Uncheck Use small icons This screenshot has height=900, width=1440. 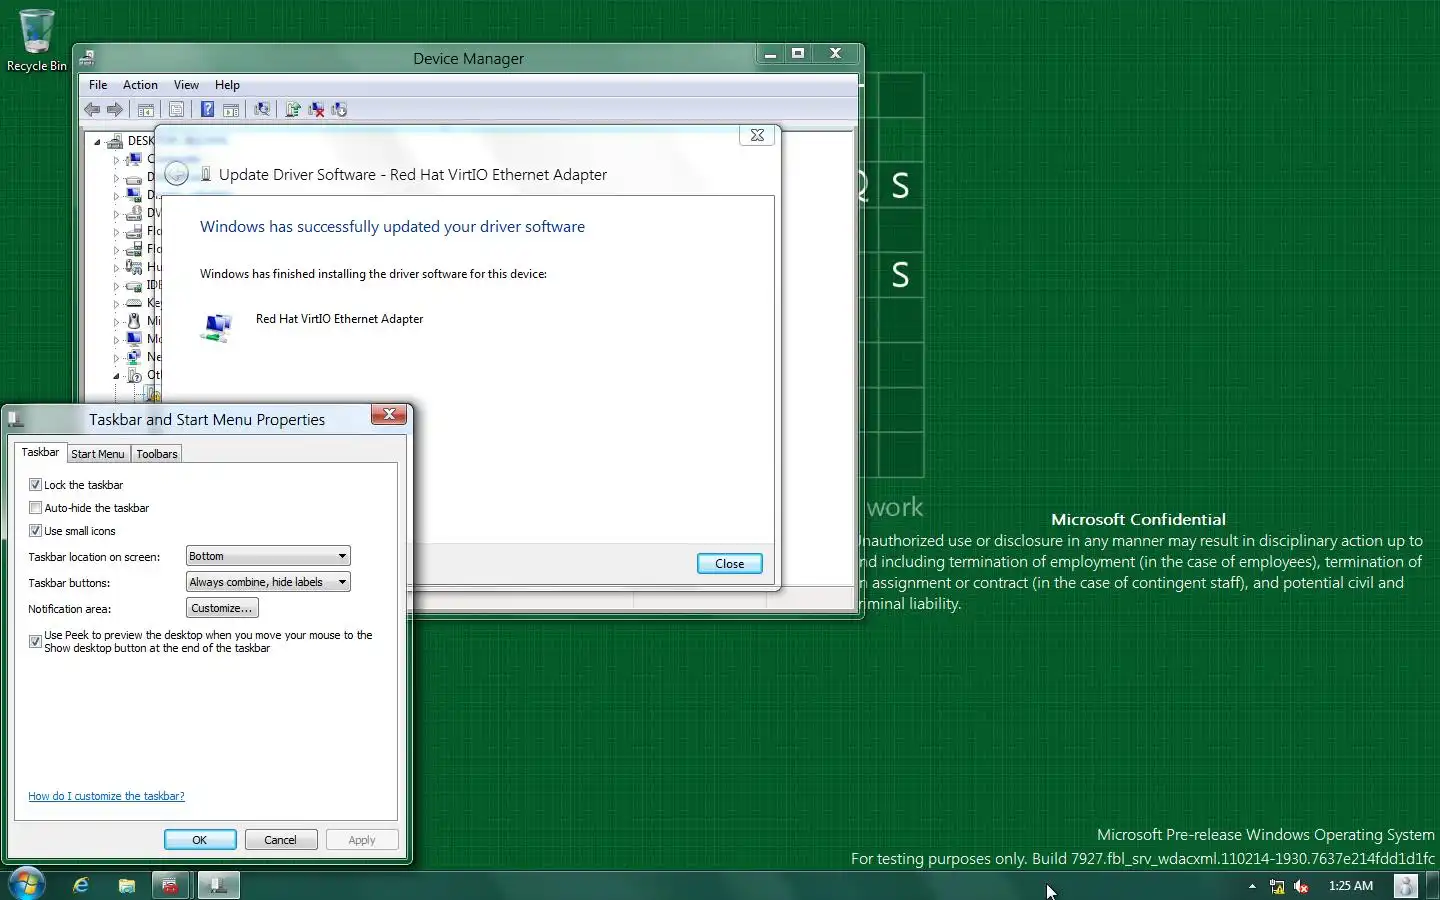pyautogui.click(x=35, y=530)
